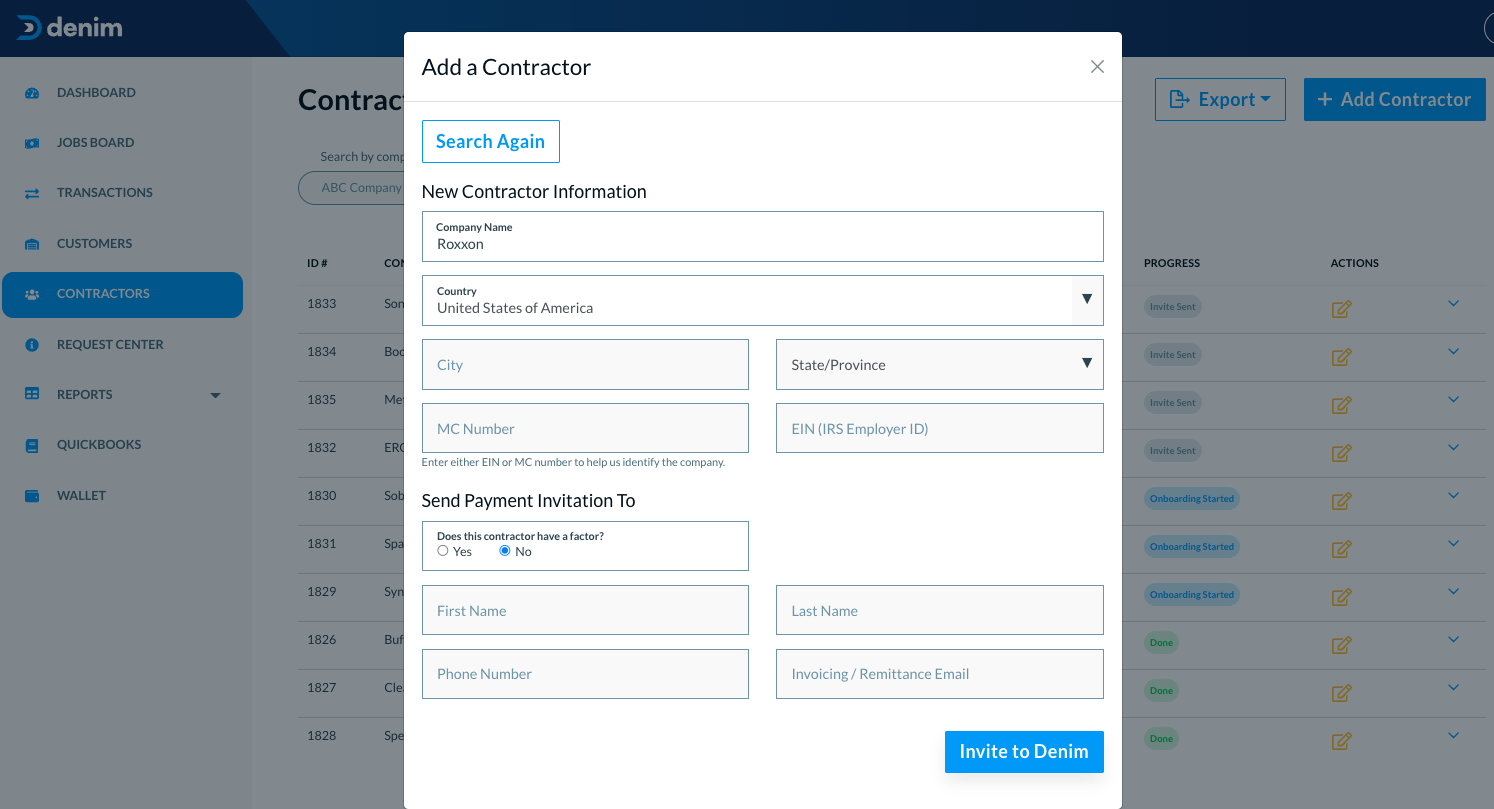This screenshot has height=809, width=1494.
Task: Click the Transactions arrows icon
Action: pyautogui.click(x=32, y=193)
